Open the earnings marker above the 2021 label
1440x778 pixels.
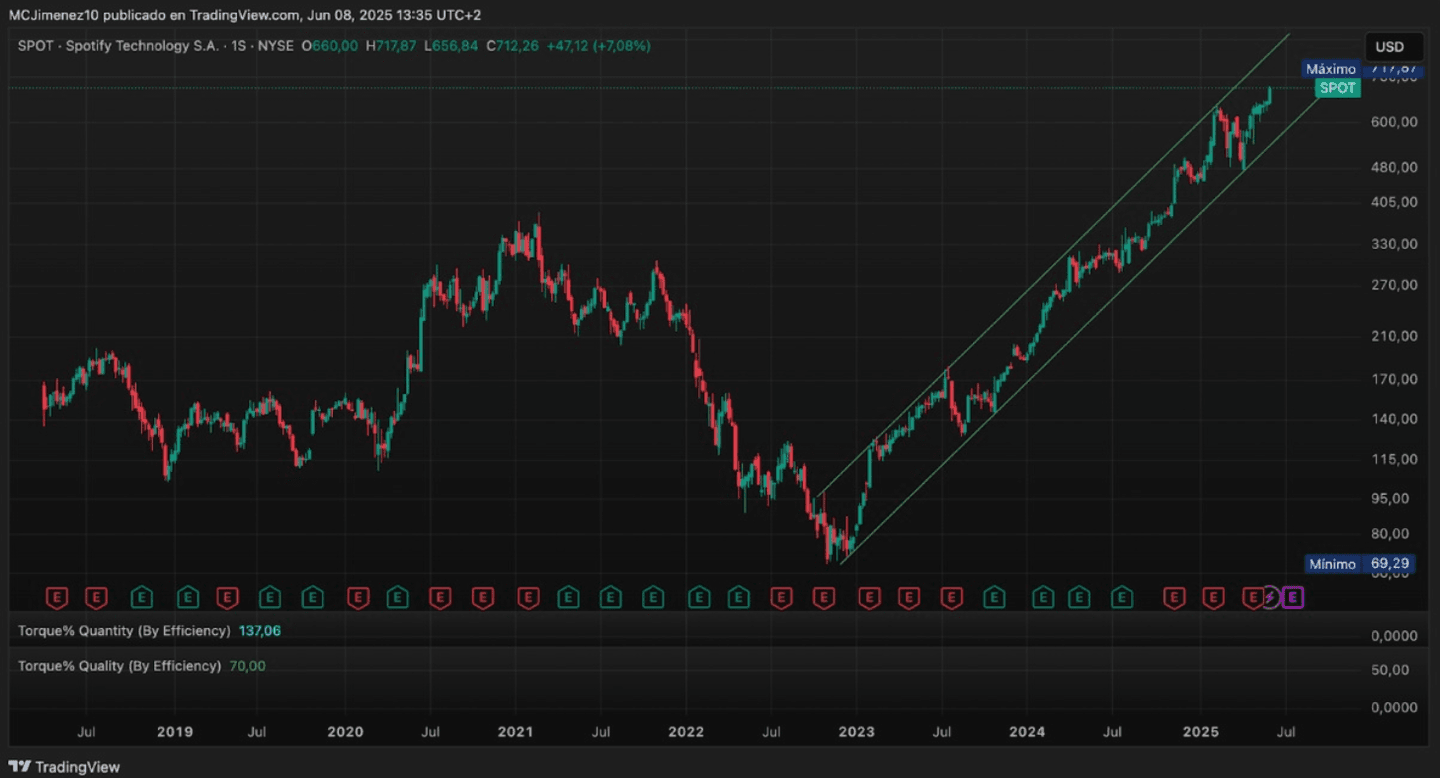coord(528,598)
